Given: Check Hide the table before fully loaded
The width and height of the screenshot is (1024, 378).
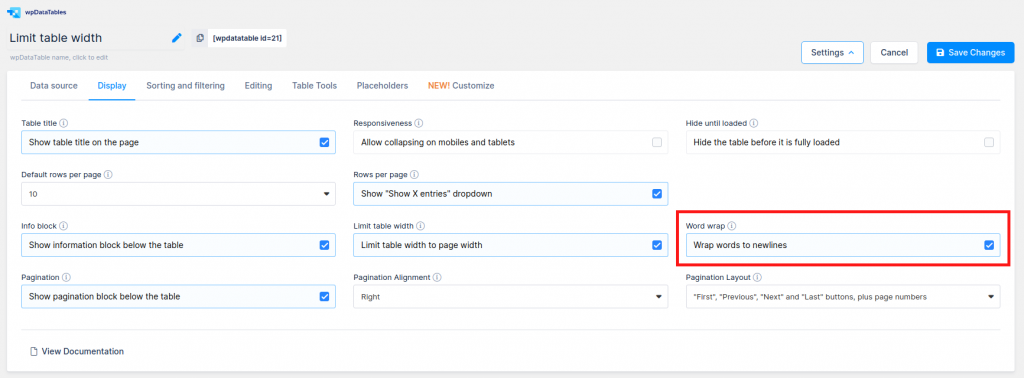Looking at the screenshot, I should click(989, 142).
